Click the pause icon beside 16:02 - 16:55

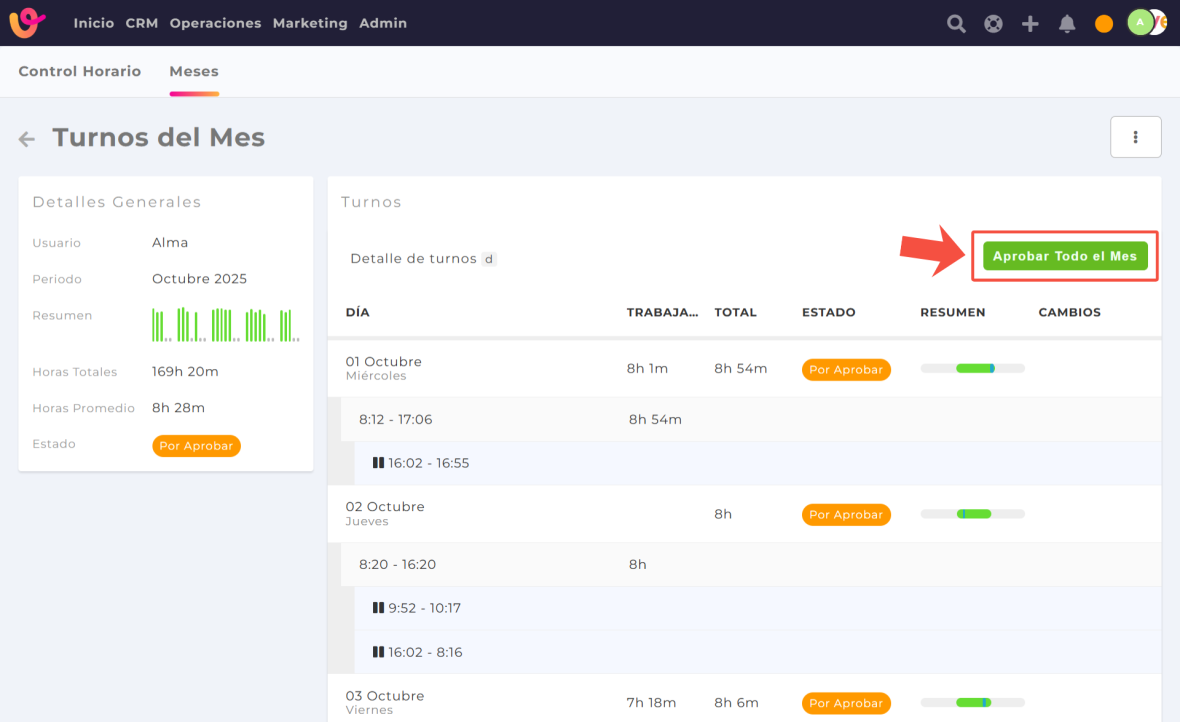(x=378, y=463)
